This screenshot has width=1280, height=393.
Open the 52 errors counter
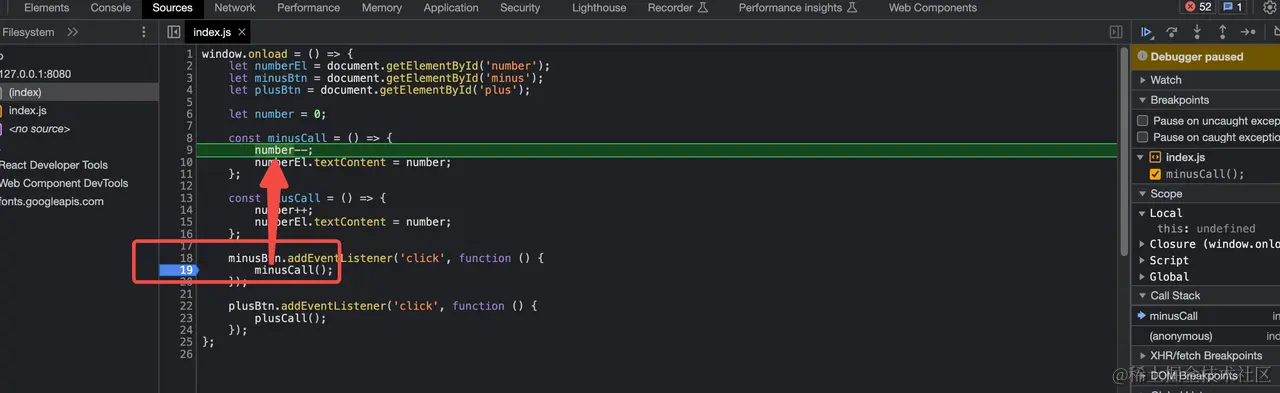point(1197,7)
